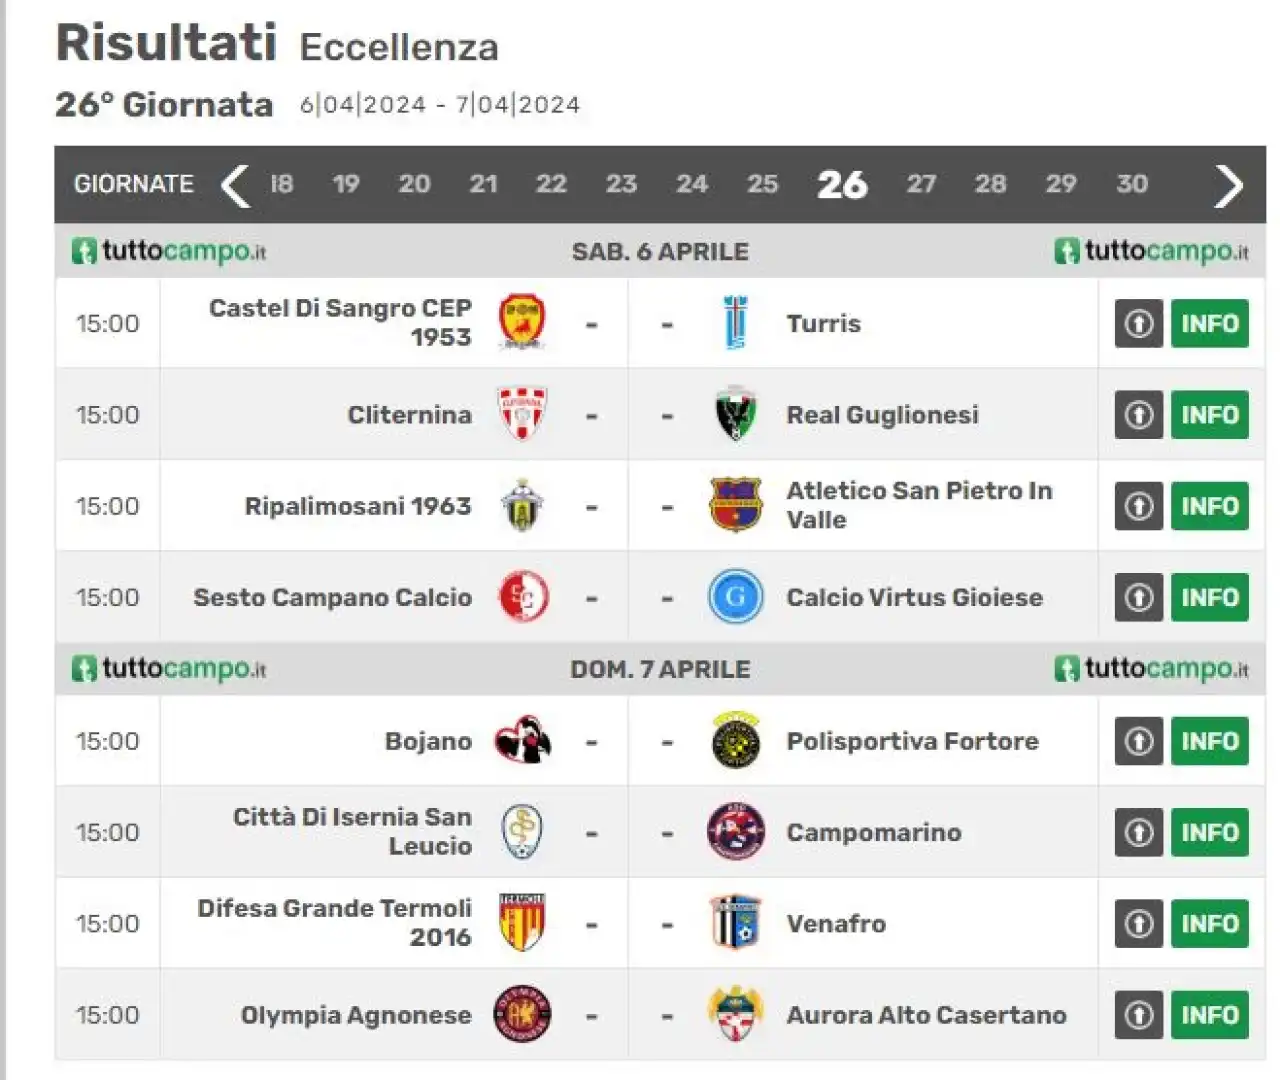Open the Cliternina club logo
The height and width of the screenshot is (1080, 1280).
point(522,414)
